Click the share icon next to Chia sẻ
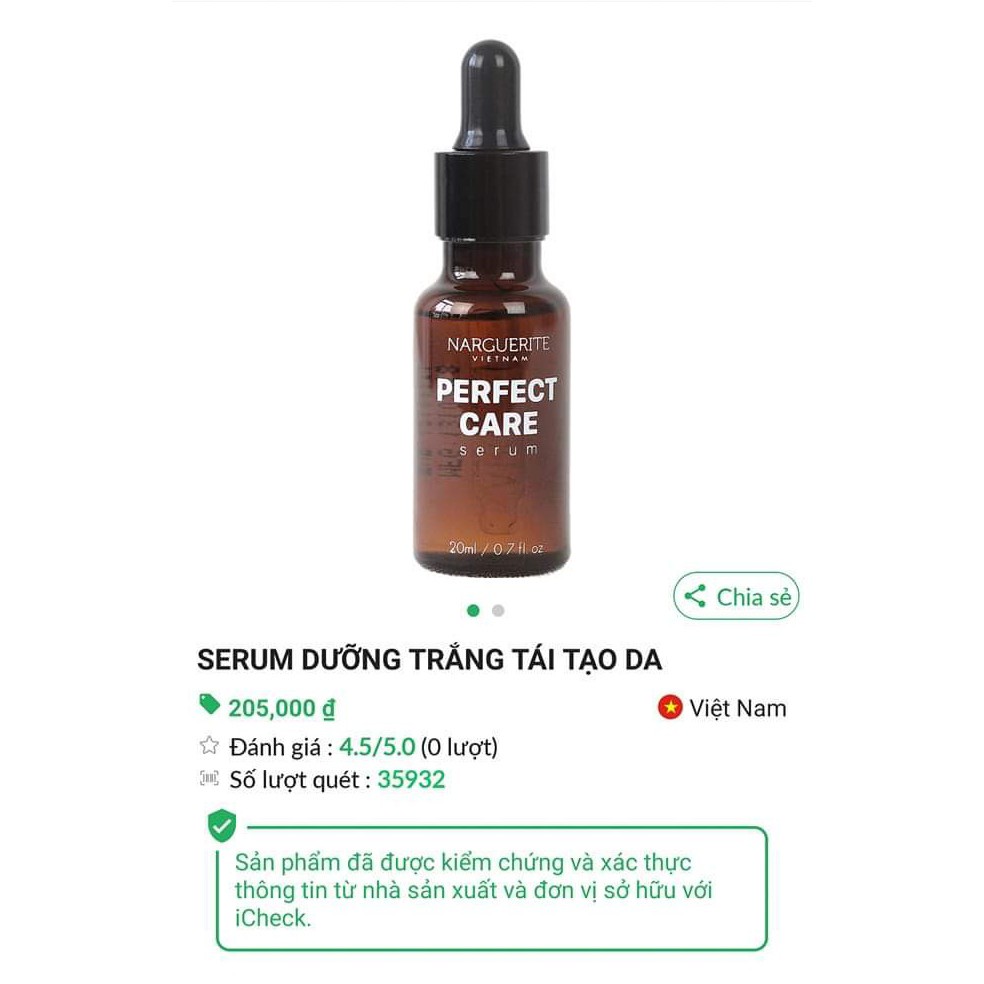The width and height of the screenshot is (984, 984). (695, 596)
